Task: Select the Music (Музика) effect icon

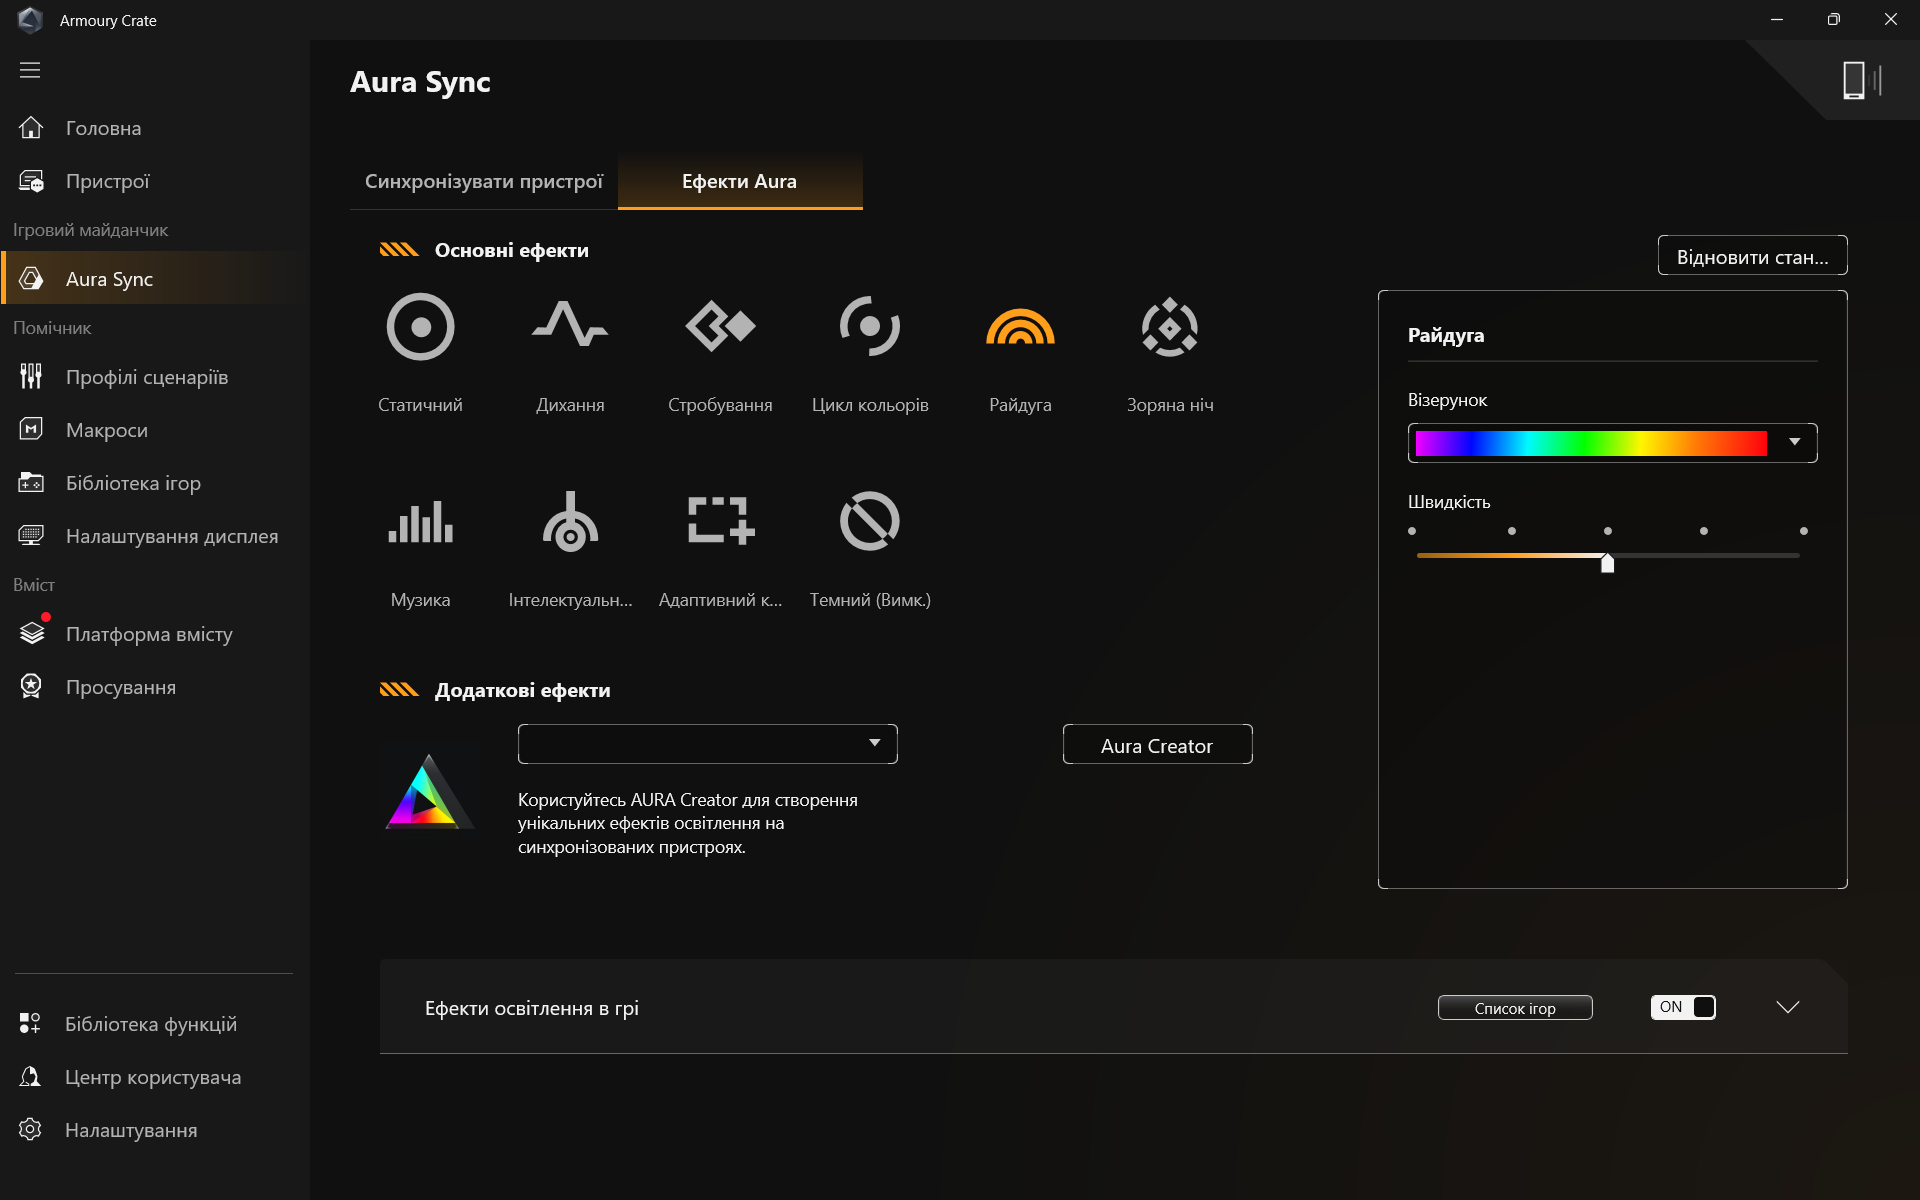Action: 420,522
